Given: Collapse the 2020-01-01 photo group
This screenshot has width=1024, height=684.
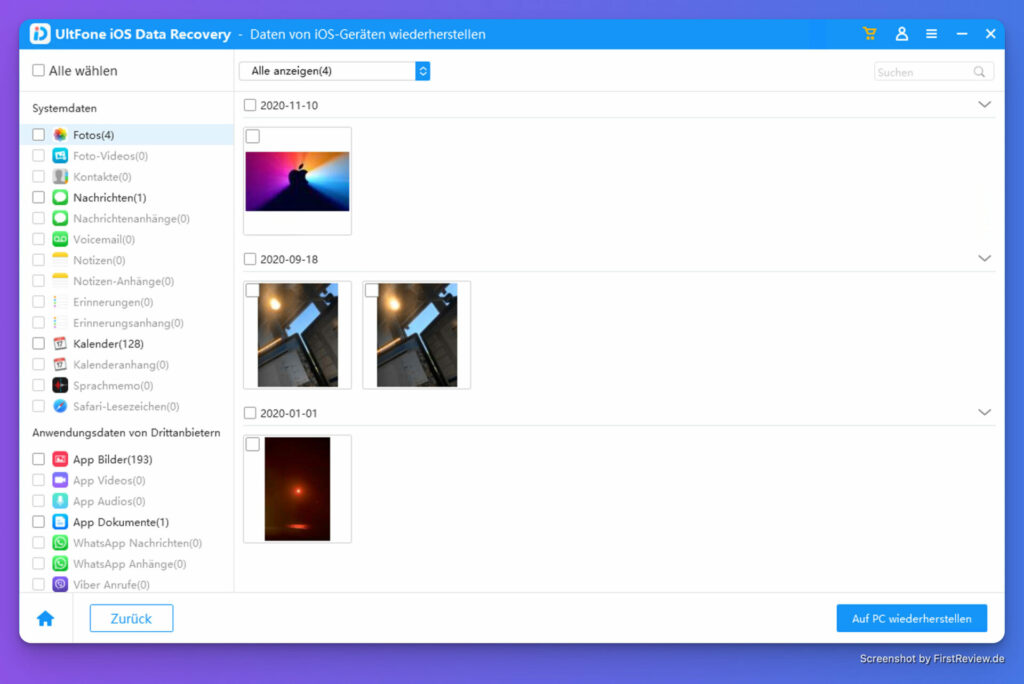Looking at the screenshot, I should click(984, 412).
